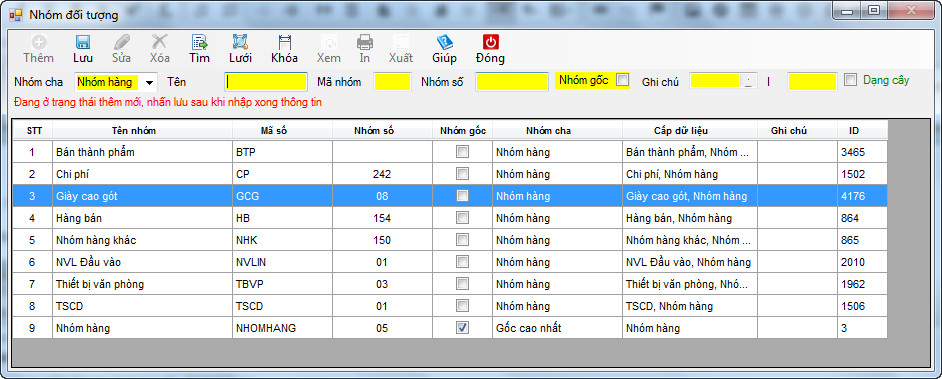Toggle Nhóm gốc checkbox for Bán thành phẩm row

(x=462, y=152)
